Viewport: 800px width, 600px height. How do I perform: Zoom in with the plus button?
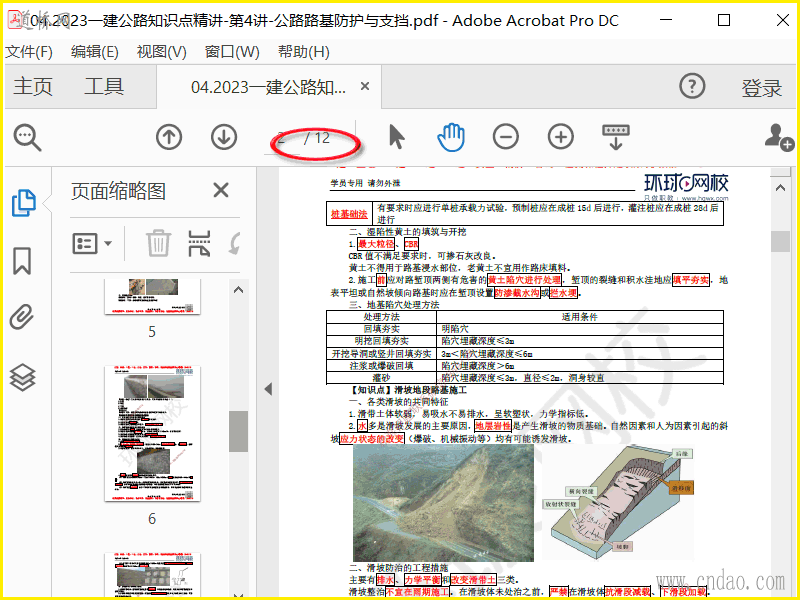coord(561,137)
